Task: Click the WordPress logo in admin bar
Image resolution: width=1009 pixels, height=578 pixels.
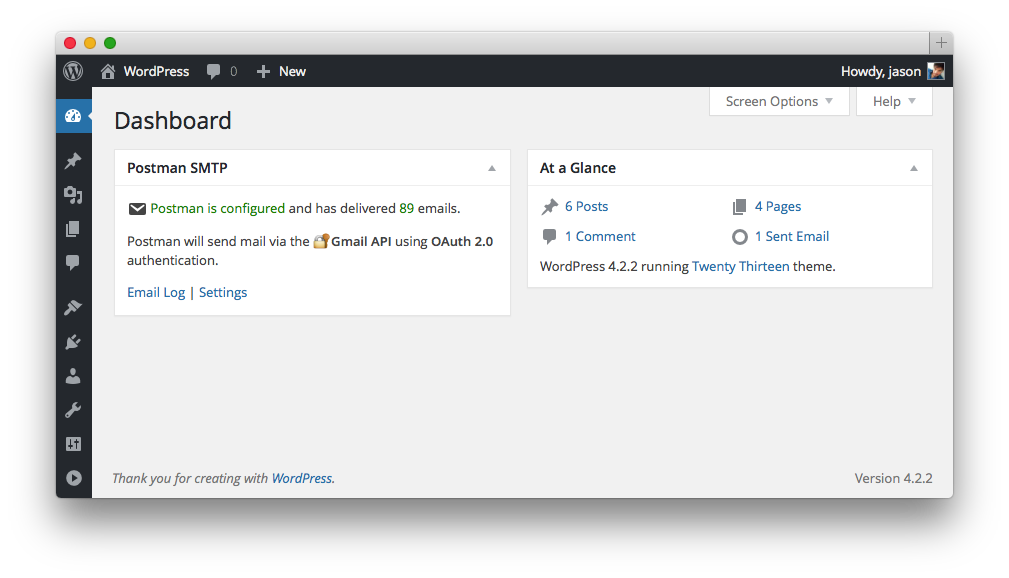Action: [x=73, y=71]
